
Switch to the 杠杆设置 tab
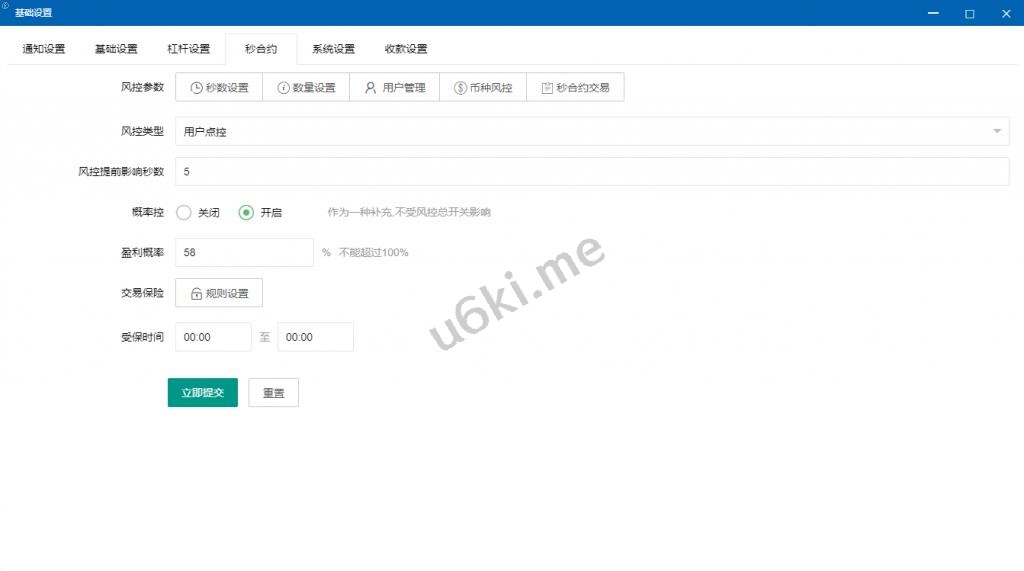pos(188,49)
